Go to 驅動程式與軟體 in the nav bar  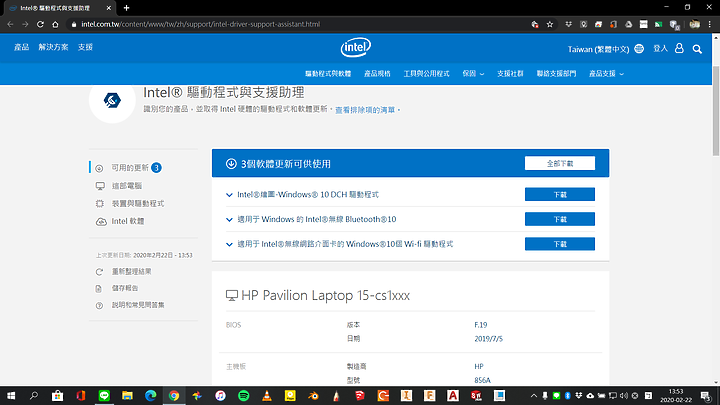point(328,73)
